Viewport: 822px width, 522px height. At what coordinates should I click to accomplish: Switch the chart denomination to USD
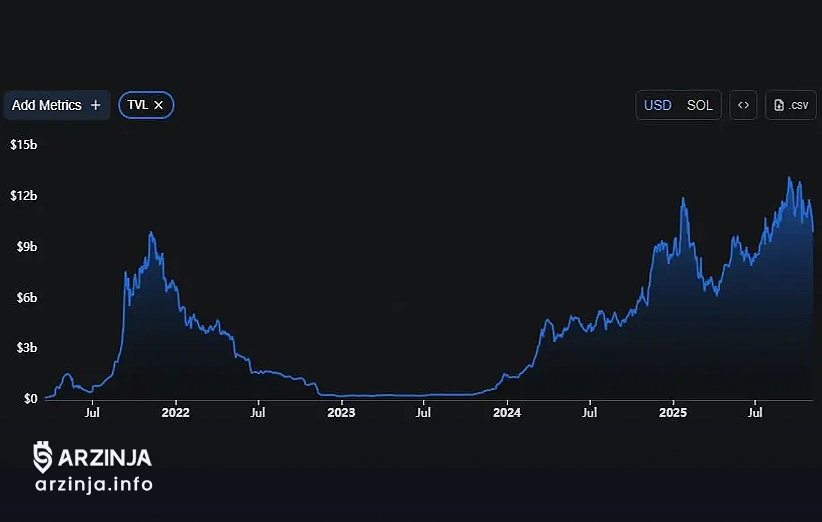[x=658, y=105]
